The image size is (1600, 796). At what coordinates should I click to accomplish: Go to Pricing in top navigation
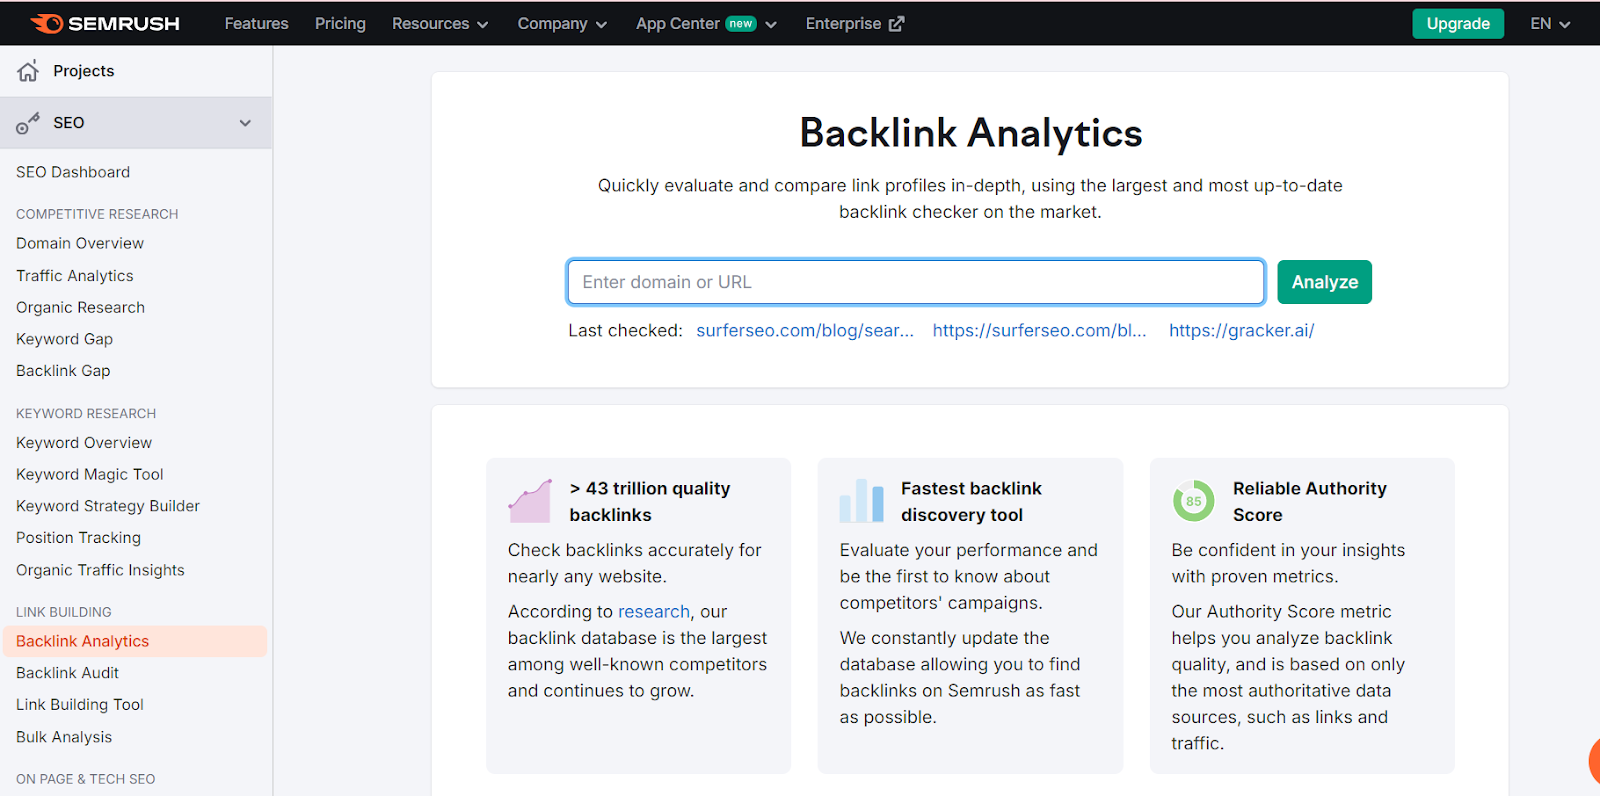pos(340,23)
